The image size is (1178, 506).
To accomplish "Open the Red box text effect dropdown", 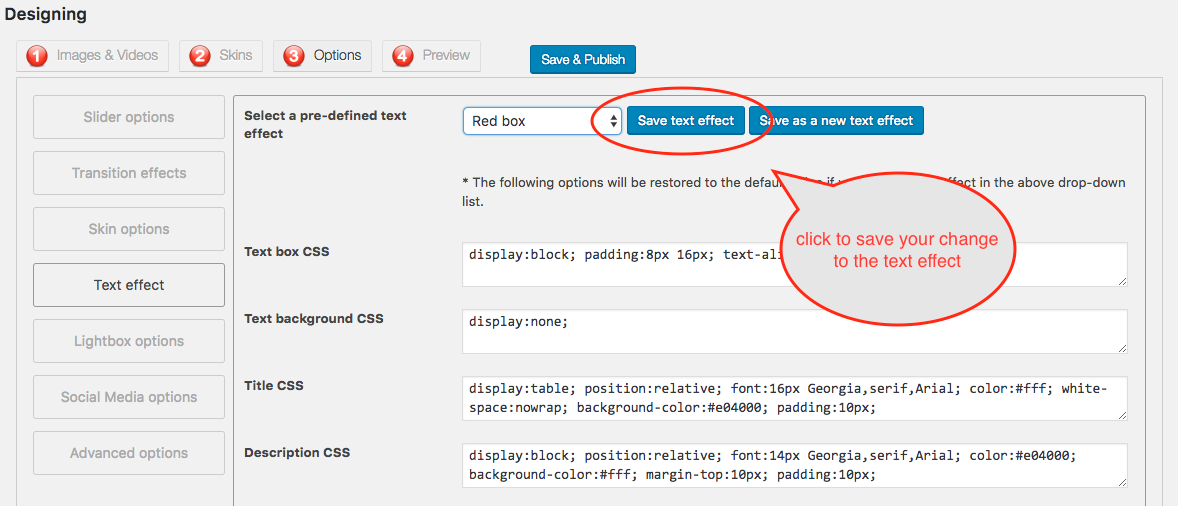I will click(542, 121).
